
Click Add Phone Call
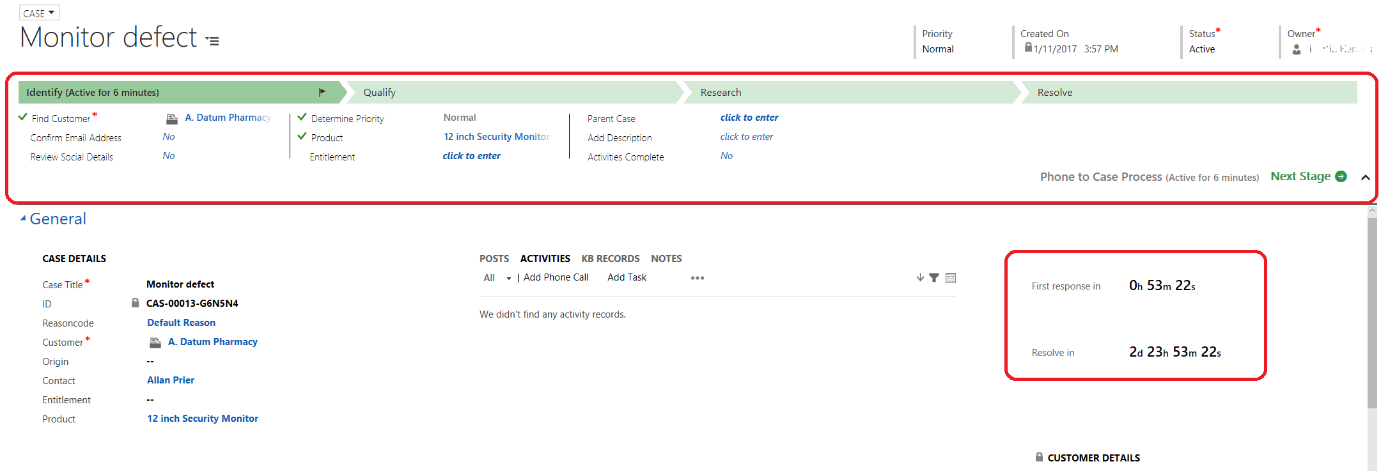point(556,278)
